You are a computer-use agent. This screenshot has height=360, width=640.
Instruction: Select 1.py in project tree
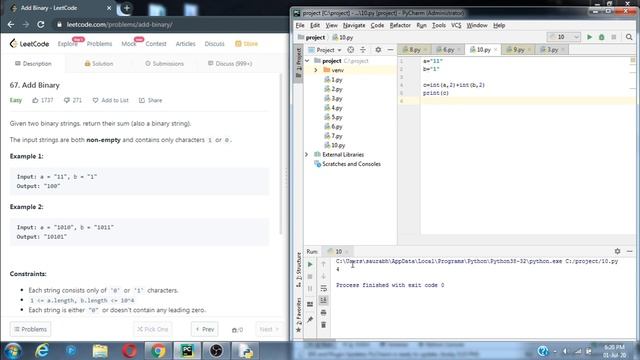333,80
